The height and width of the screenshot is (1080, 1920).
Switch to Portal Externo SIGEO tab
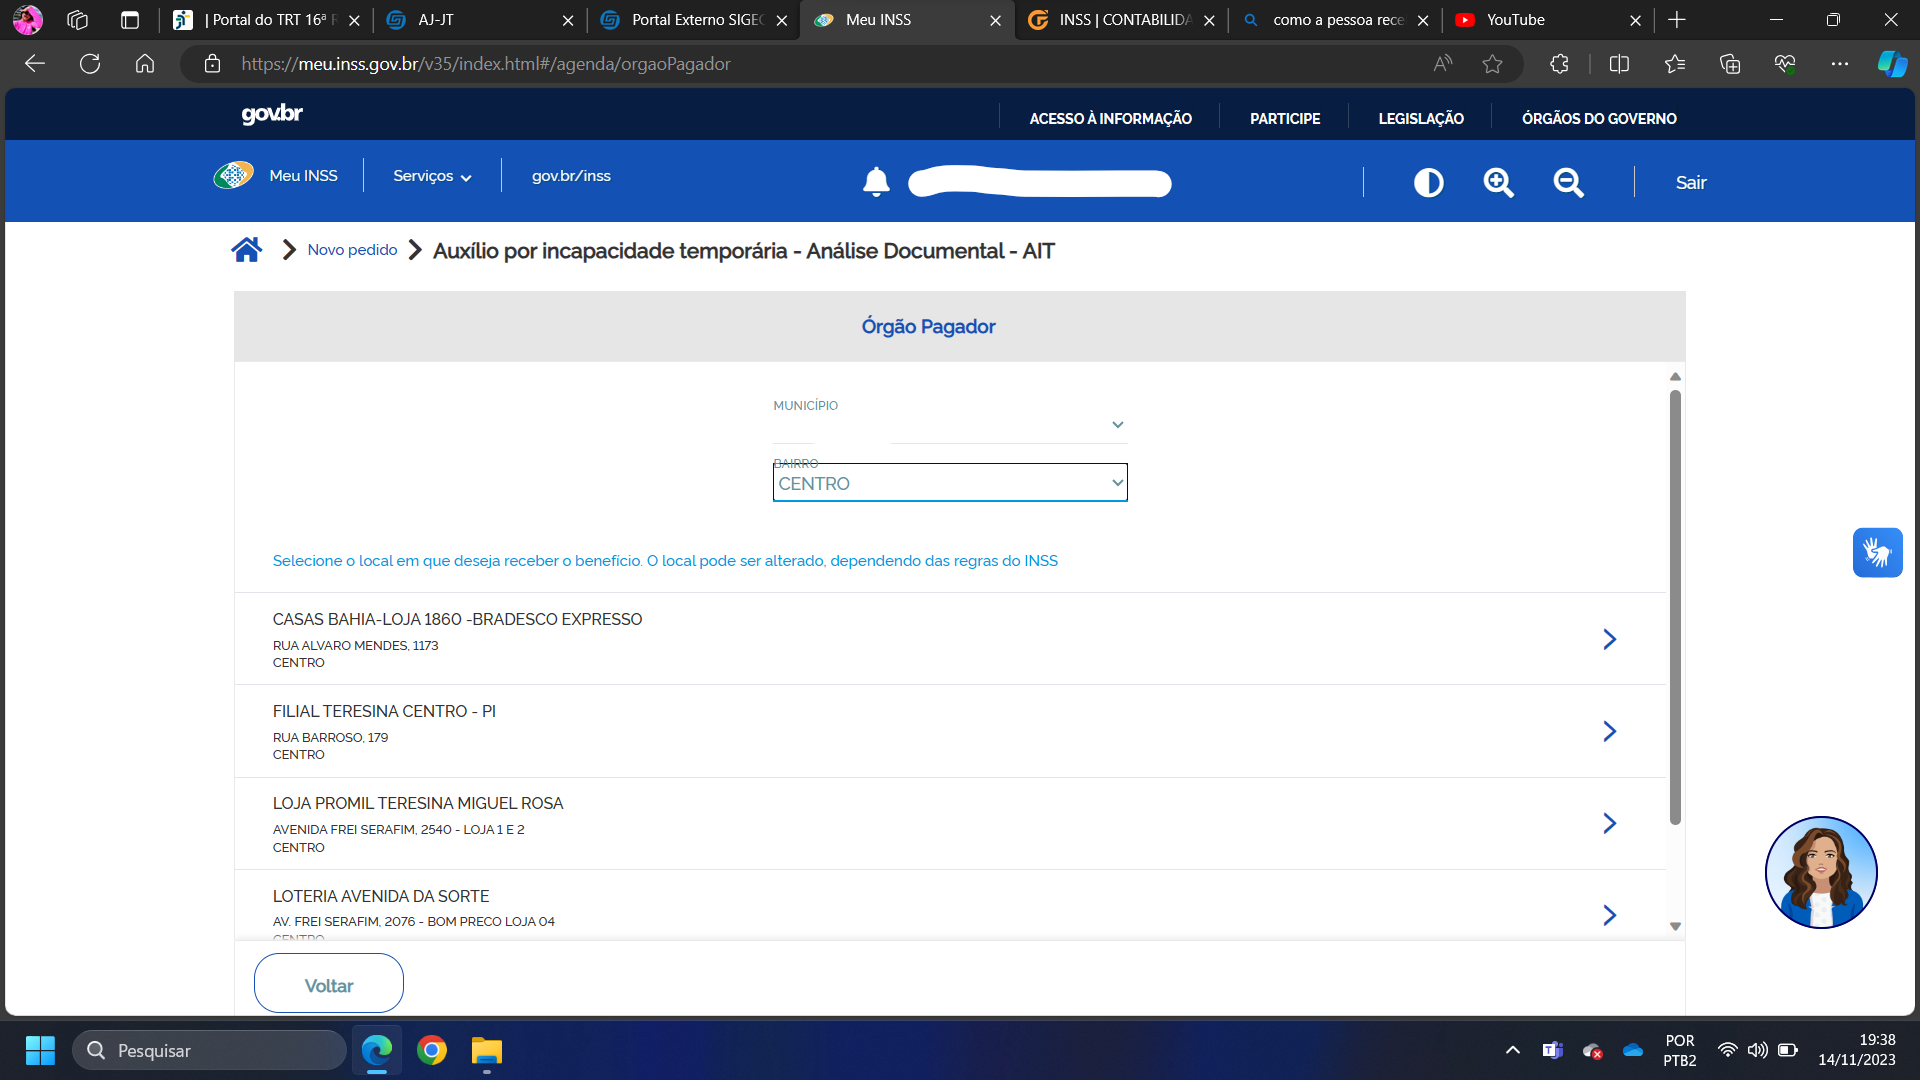point(694,20)
